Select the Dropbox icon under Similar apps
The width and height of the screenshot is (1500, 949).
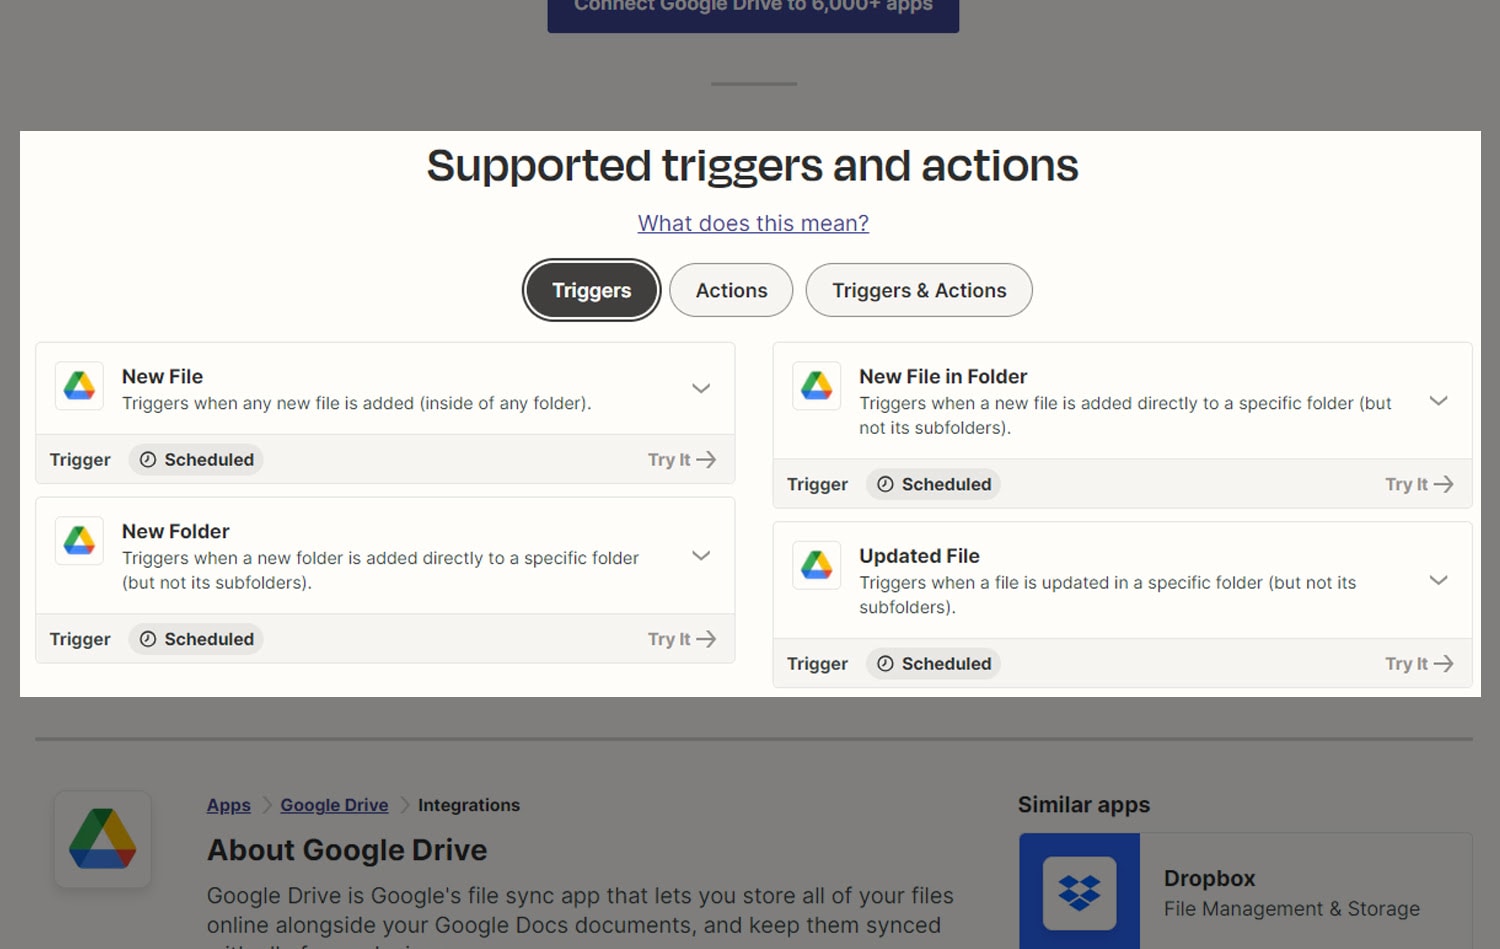[x=1080, y=895]
